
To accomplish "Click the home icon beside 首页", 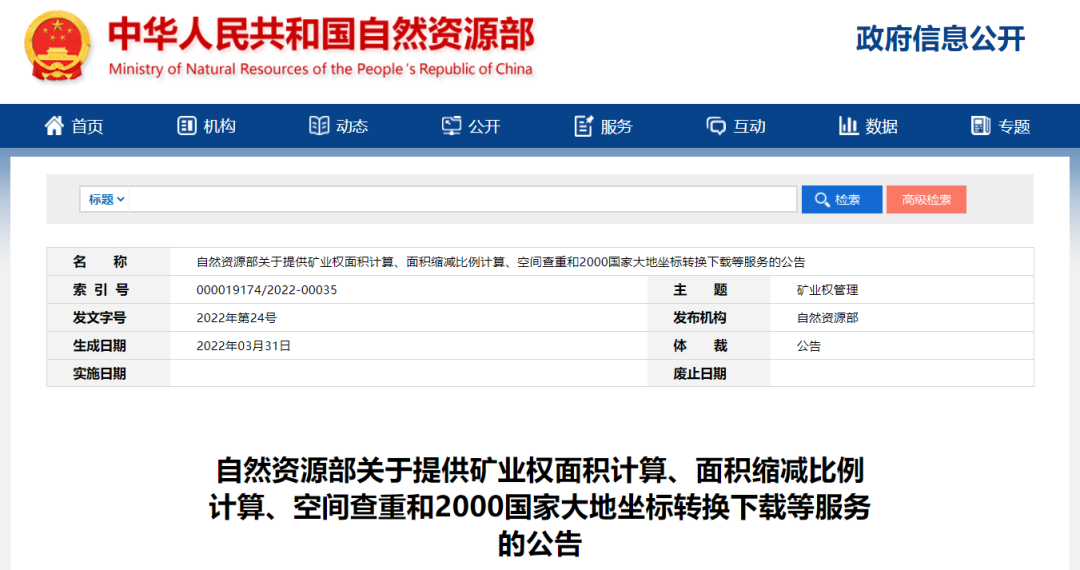I will coord(54,126).
